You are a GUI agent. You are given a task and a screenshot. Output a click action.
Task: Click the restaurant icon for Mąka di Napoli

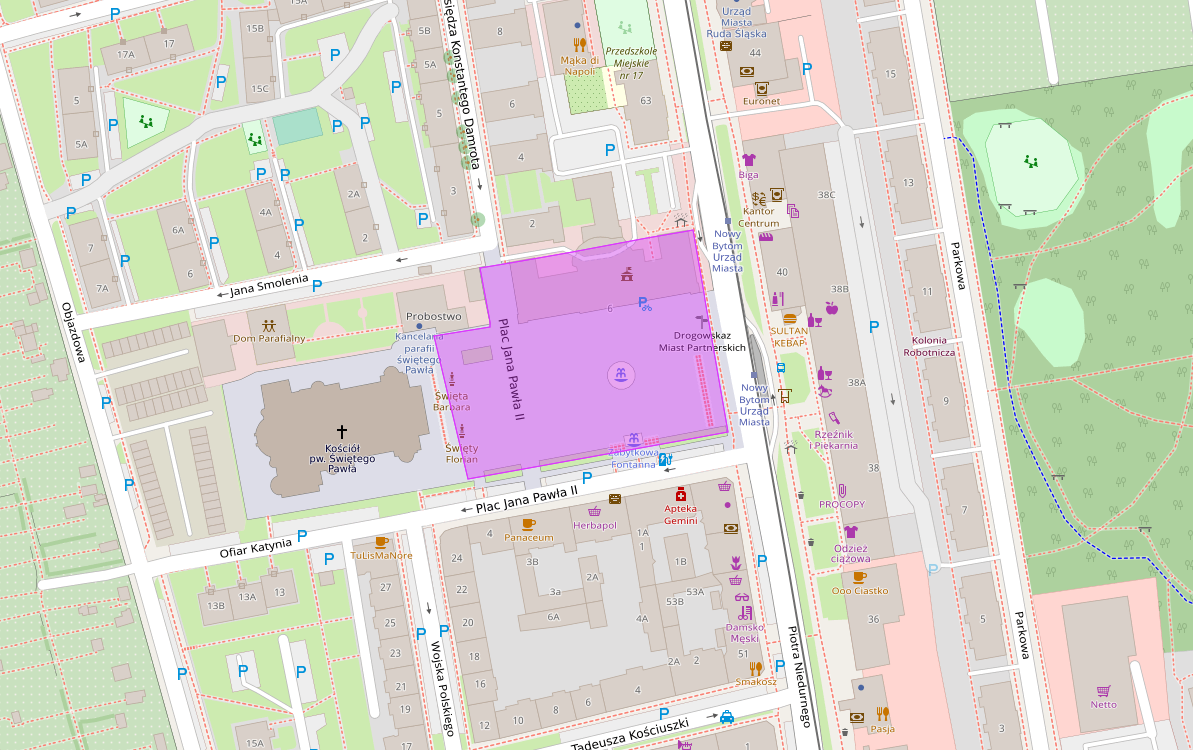(x=578, y=45)
